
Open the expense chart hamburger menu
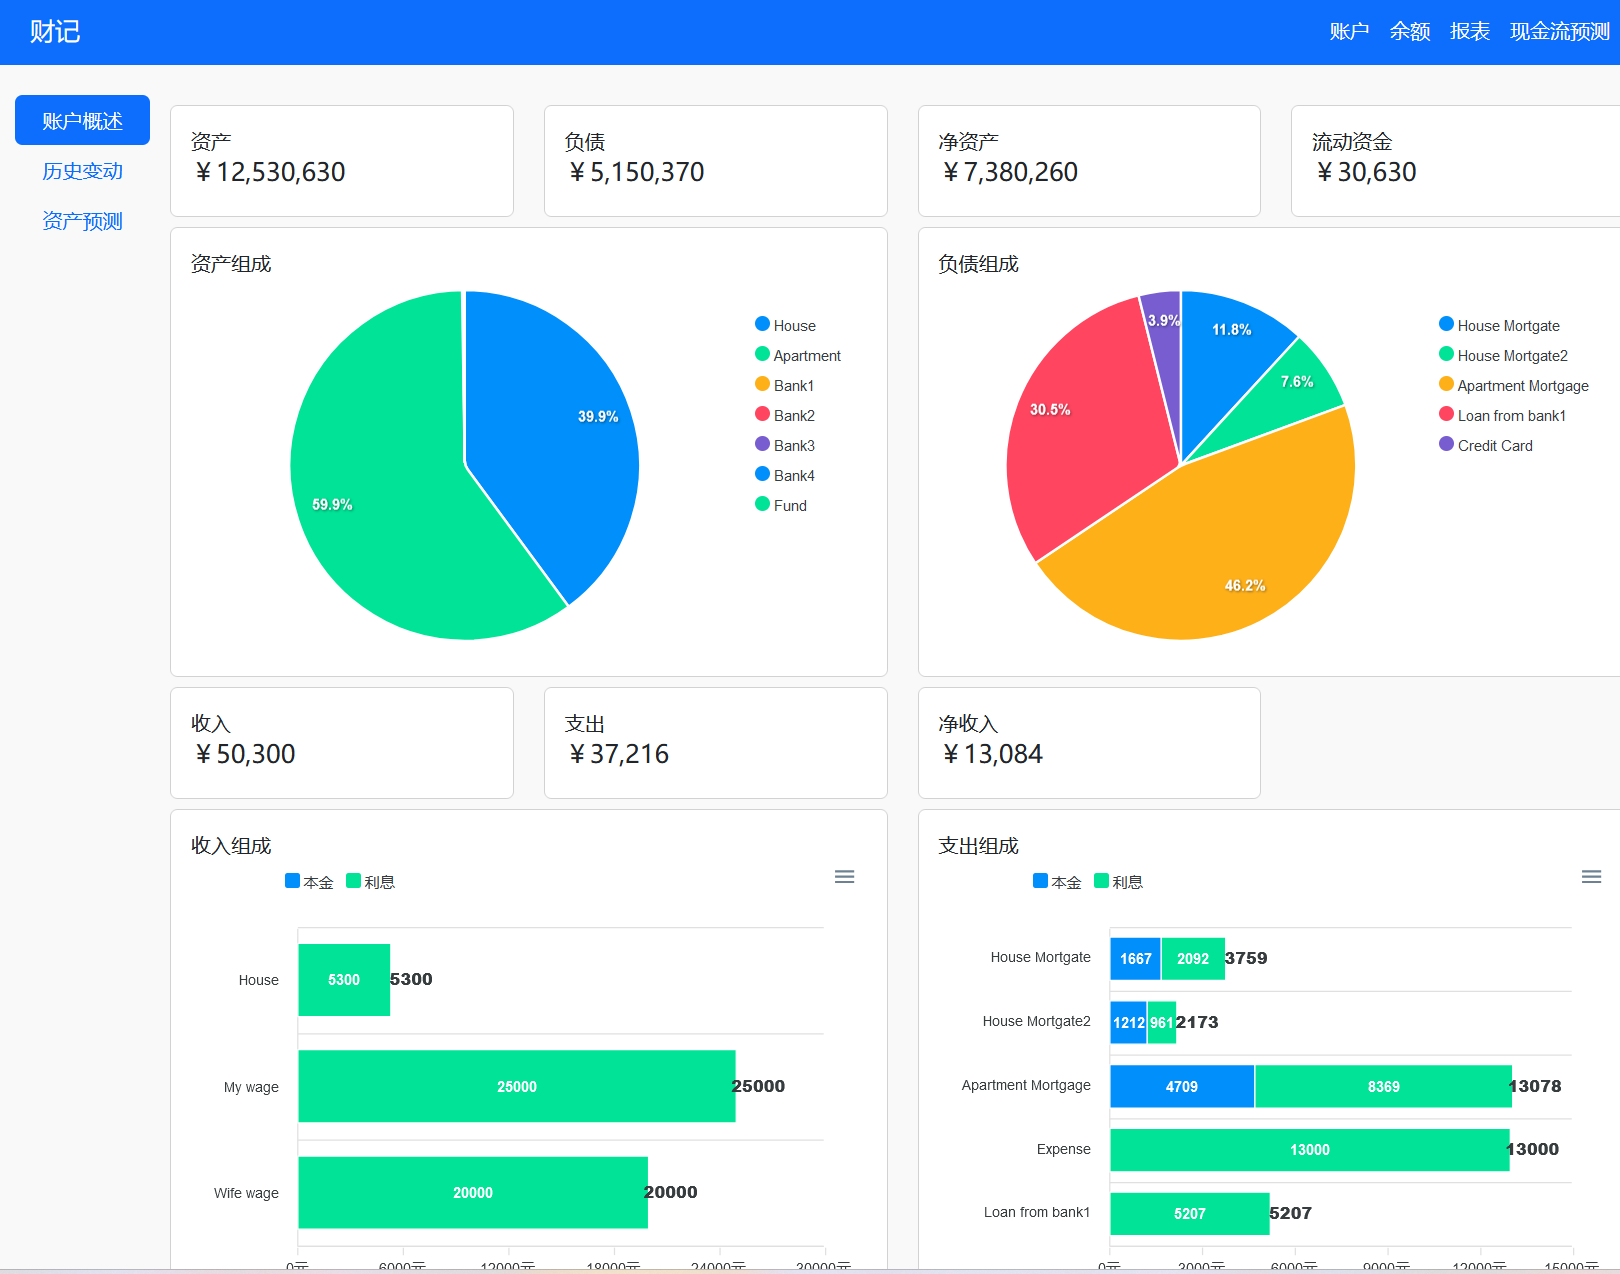point(1591,877)
